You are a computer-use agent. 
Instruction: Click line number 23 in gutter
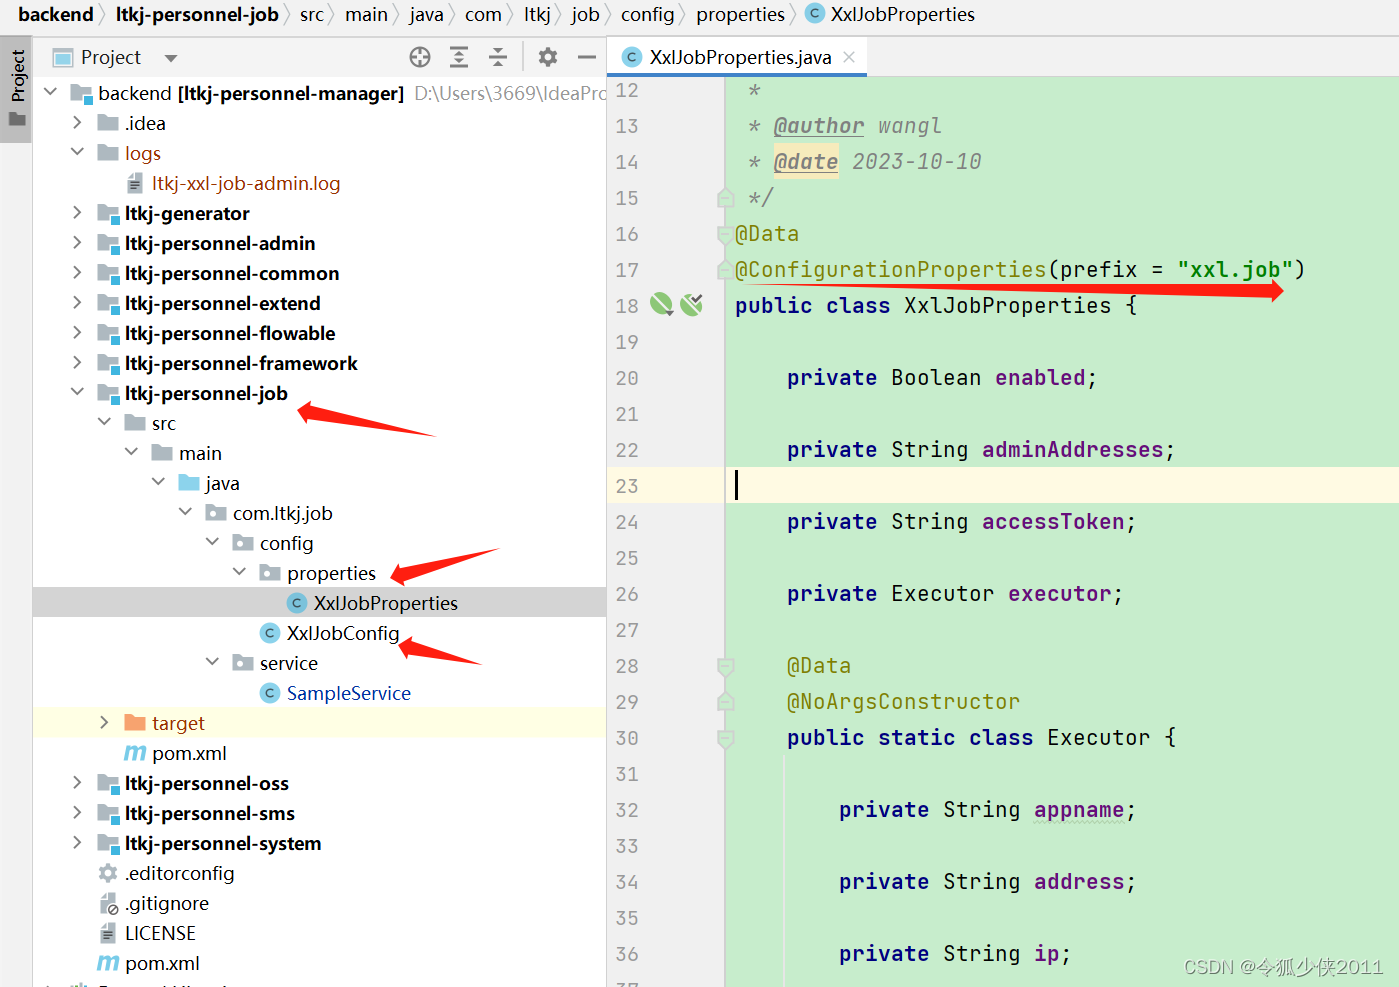627,486
